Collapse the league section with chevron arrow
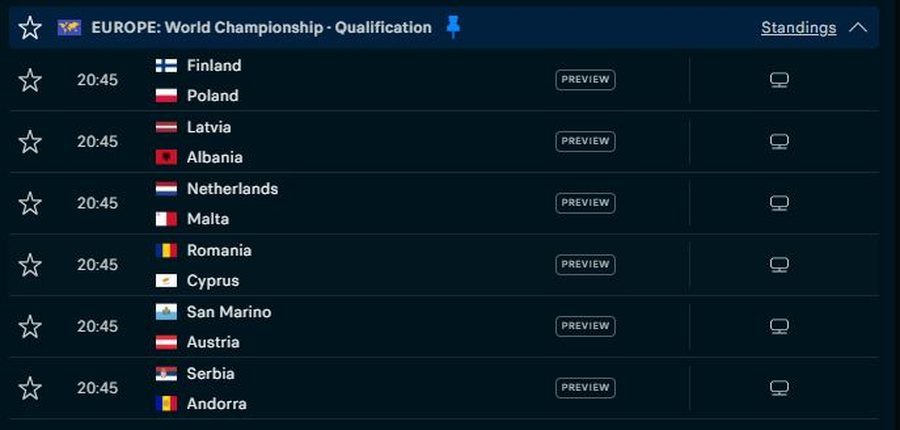Image resolution: width=900 pixels, height=430 pixels. click(x=858, y=27)
